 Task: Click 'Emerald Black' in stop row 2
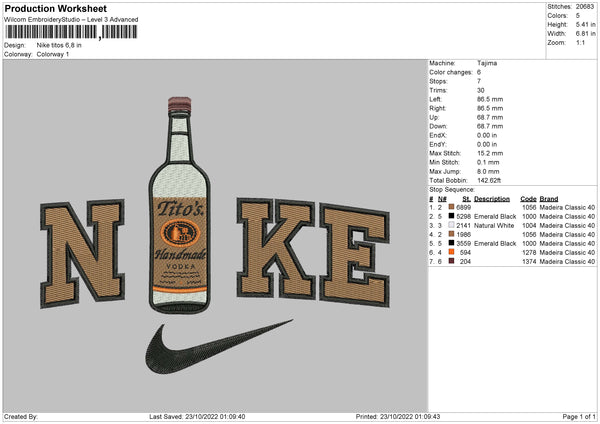pyautogui.click(x=495, y=217)
